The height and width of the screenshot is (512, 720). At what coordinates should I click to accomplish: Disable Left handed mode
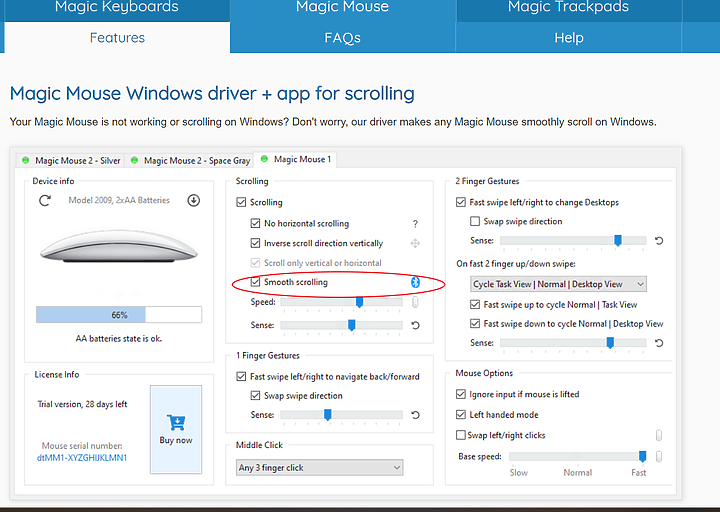tap(461, 415)
